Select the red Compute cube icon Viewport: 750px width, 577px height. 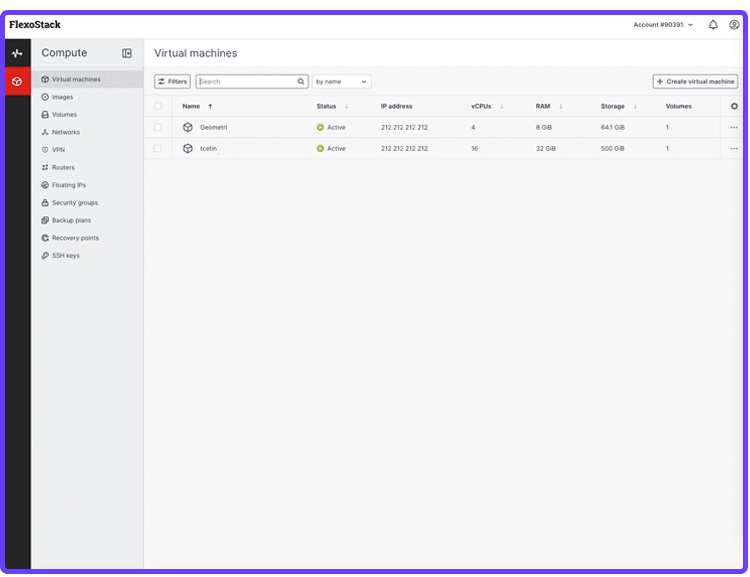[17, 81]
